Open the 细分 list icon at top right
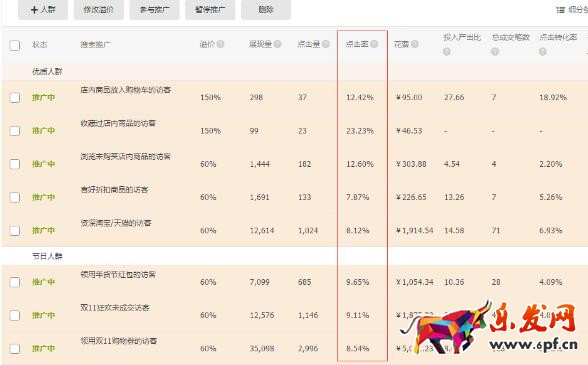The image size is (588, 365). 561,10
